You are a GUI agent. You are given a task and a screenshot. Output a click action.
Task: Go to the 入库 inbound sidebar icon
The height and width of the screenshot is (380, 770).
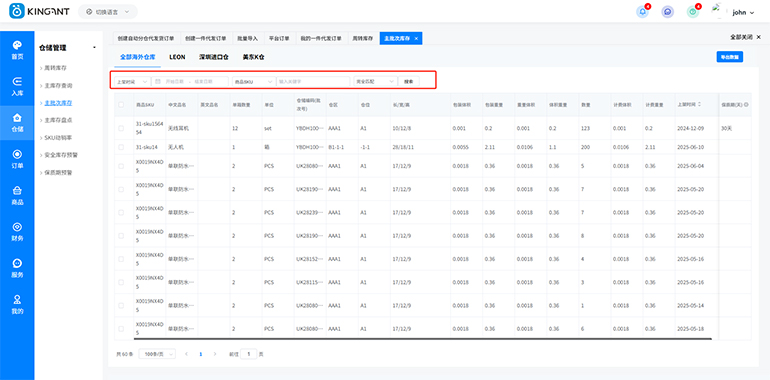click(17, 86)
